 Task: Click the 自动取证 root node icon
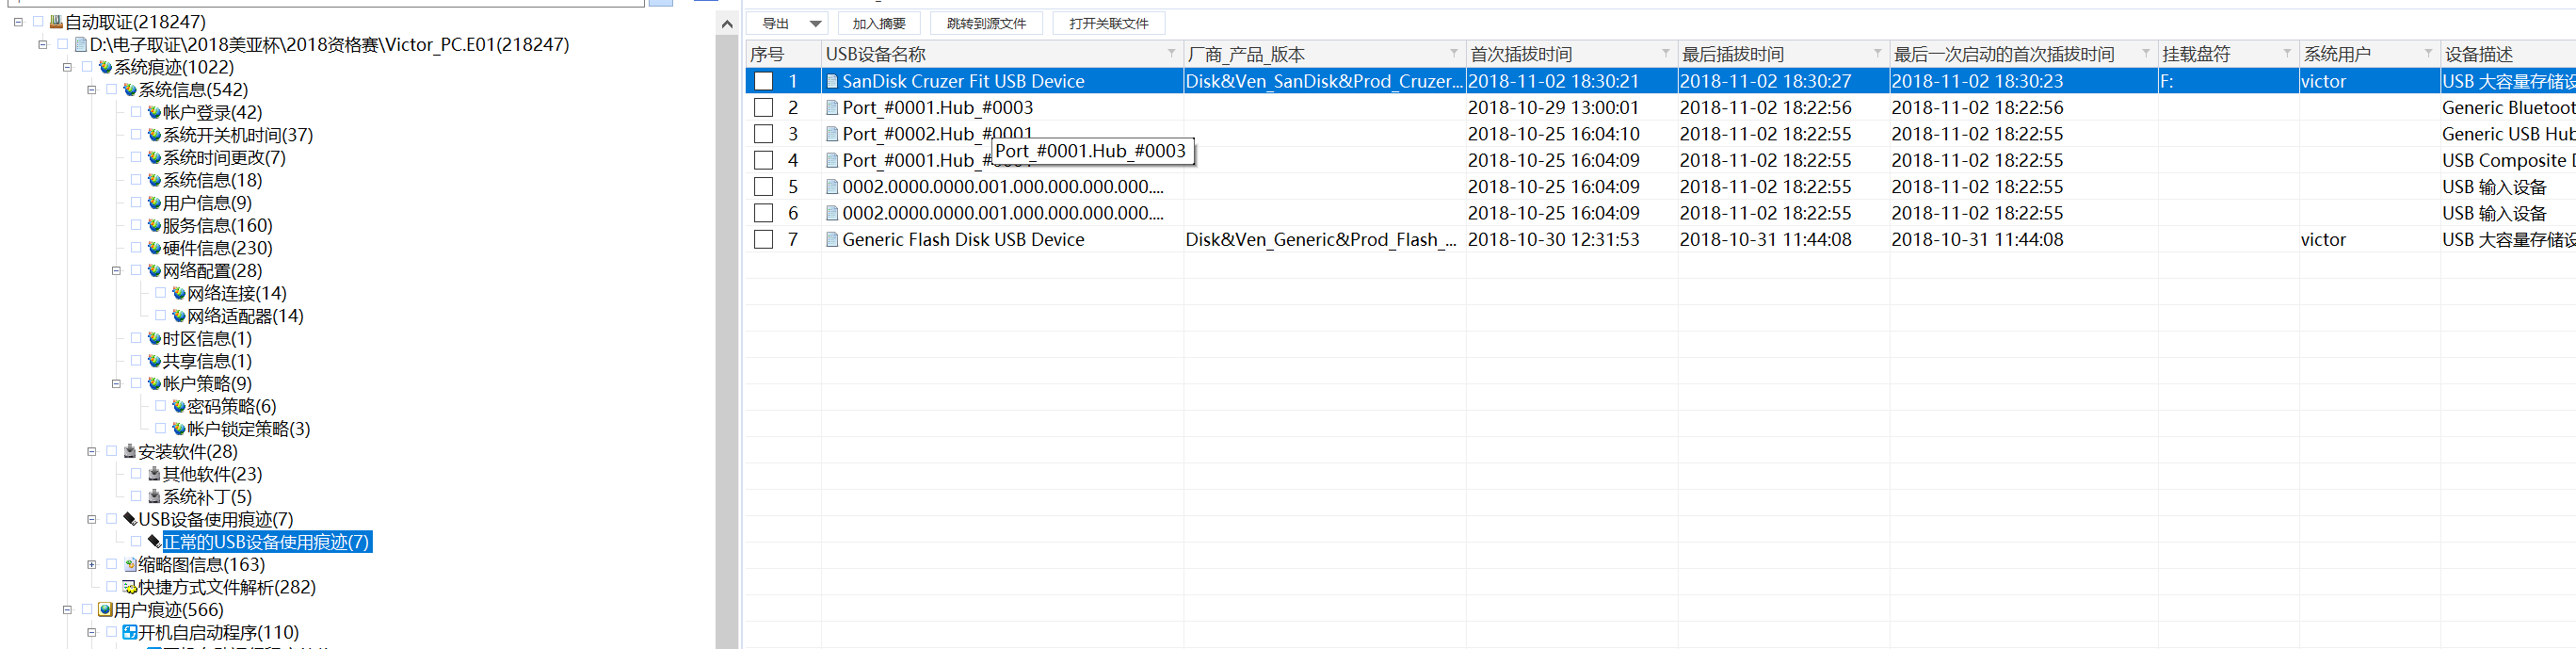tap(56, 22)
